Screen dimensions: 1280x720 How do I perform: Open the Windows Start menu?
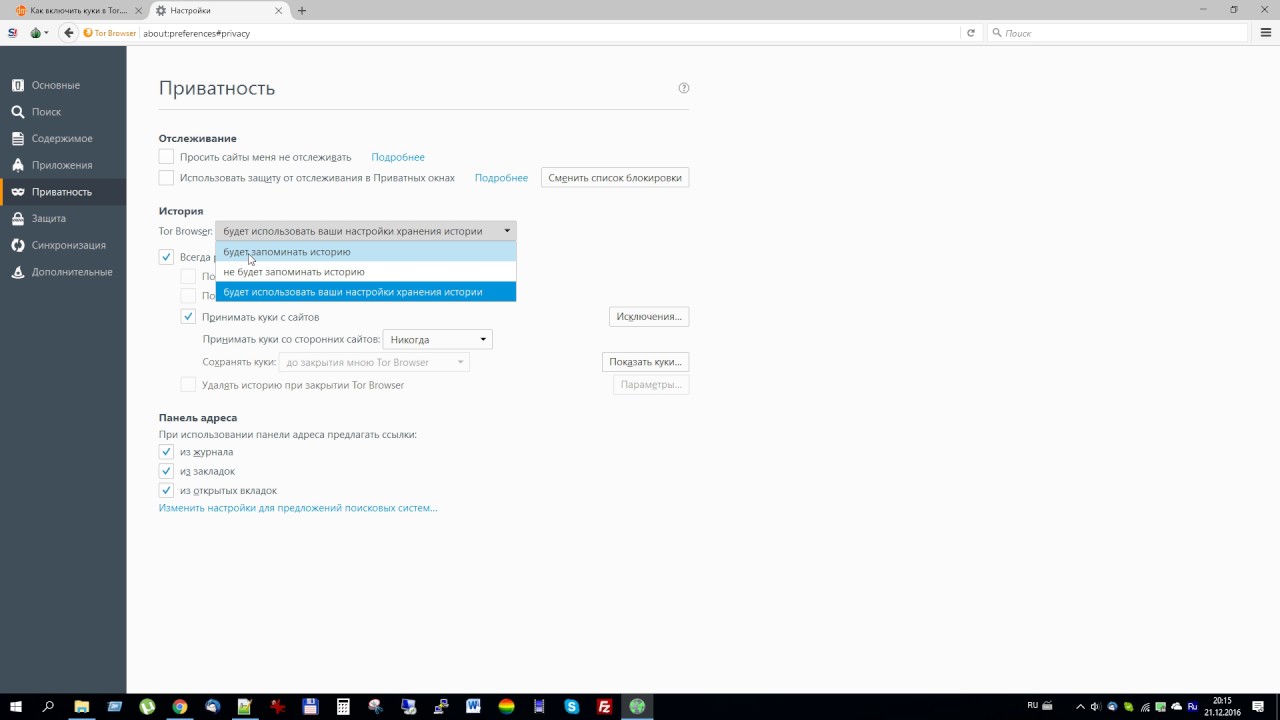tap(16, 707)
